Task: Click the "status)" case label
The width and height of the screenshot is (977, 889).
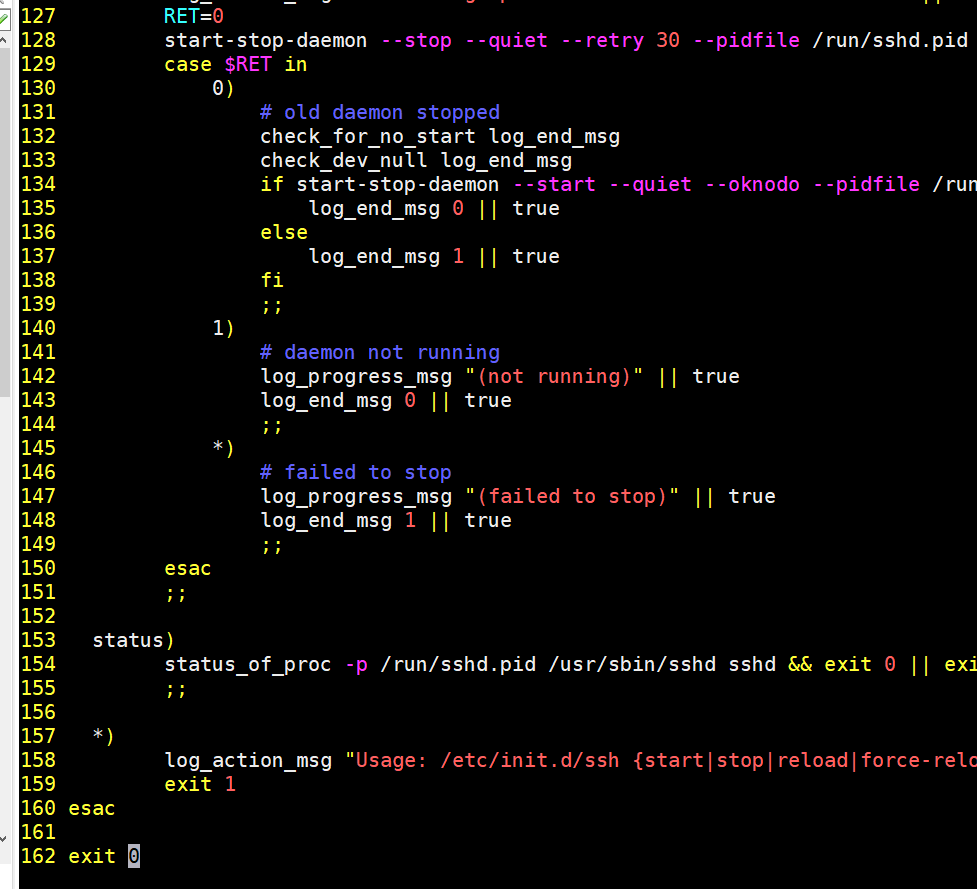Action: (131, 640)
